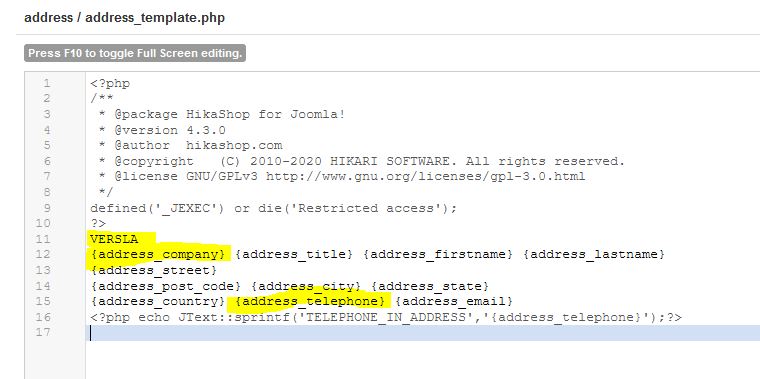Screen dimensions: 760x379
Task: Click the Press F10 Full Screen hint badge
Action: pyautogui.click(x=135, y=53)
